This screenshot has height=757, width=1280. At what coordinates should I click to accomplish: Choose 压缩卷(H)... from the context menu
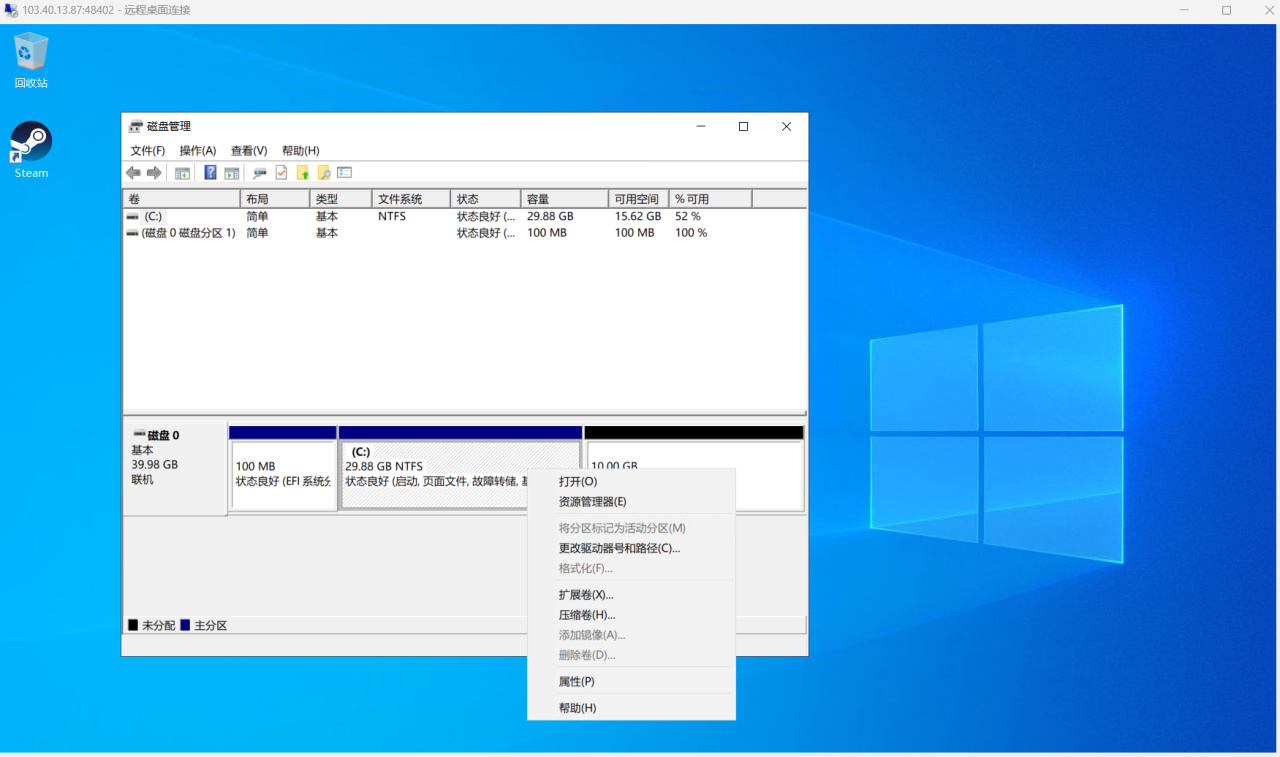[586, 615]
